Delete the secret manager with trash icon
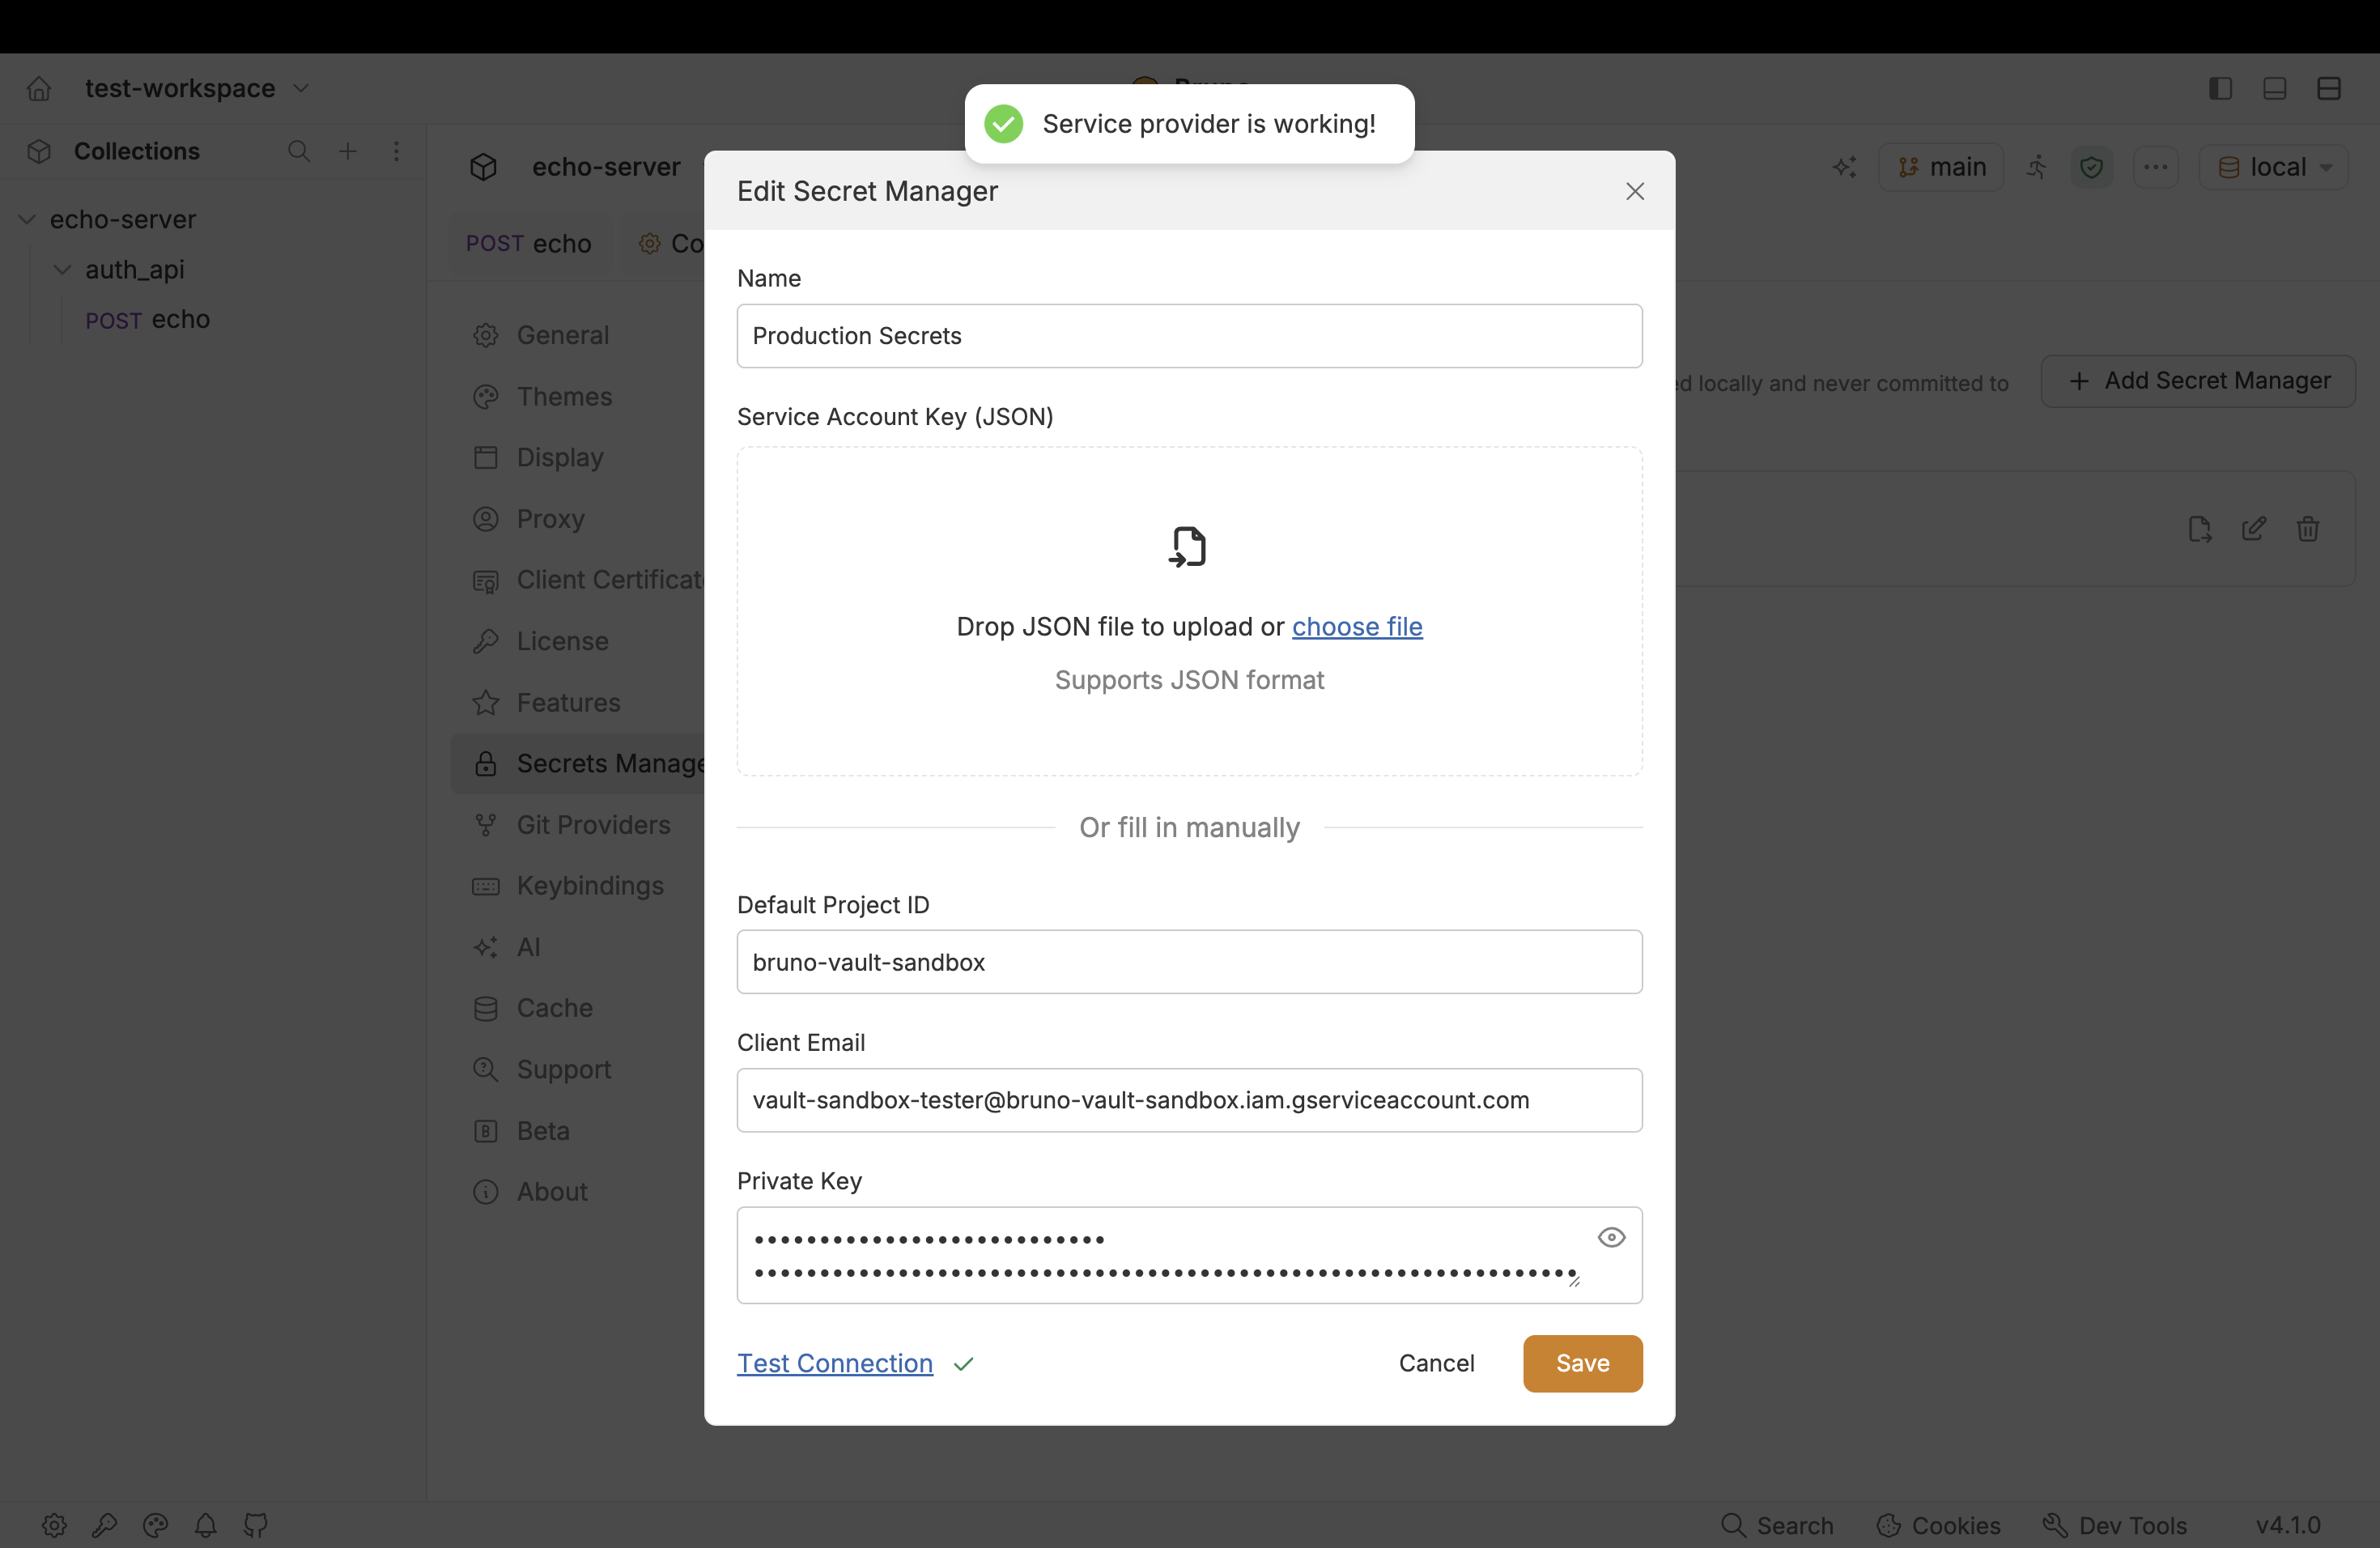 coord(2308,528)
